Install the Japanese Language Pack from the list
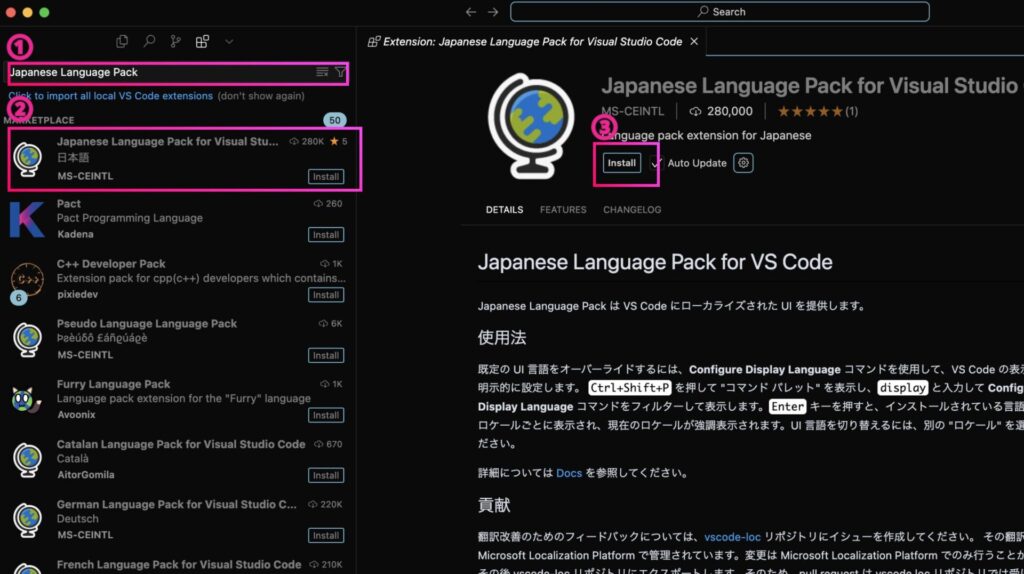This screenshot has height=574, width=1024. click(326, 176)
